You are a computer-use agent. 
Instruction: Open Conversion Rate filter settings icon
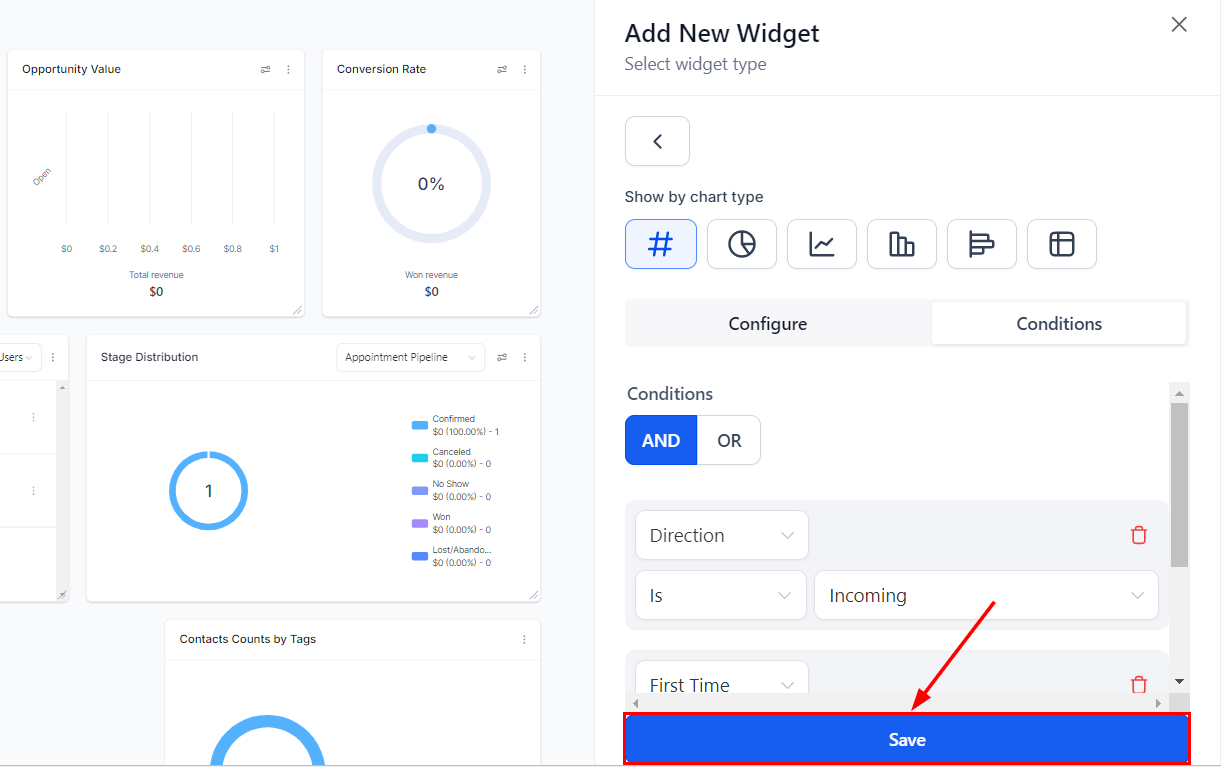click(x=502, y=69)
